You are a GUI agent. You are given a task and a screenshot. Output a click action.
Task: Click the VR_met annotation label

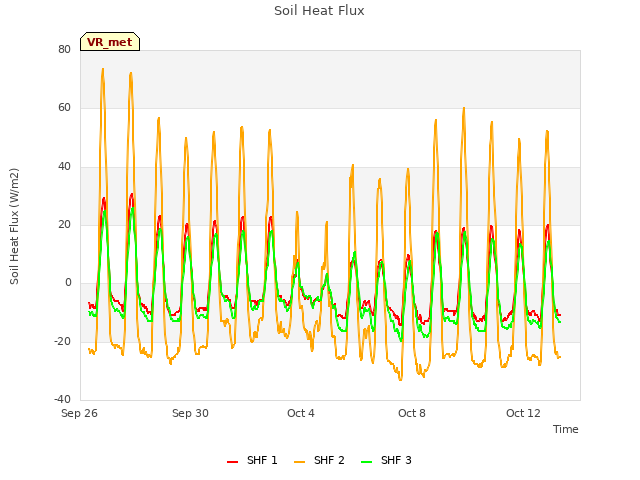pos(110,42)
